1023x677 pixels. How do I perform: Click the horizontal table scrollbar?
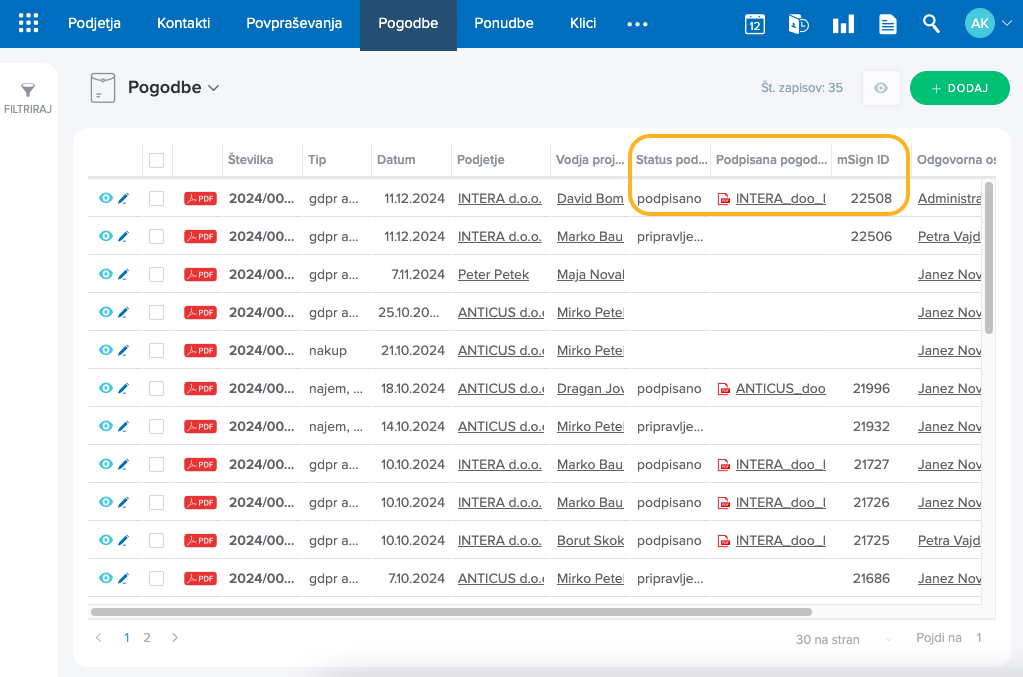point(450,611)
